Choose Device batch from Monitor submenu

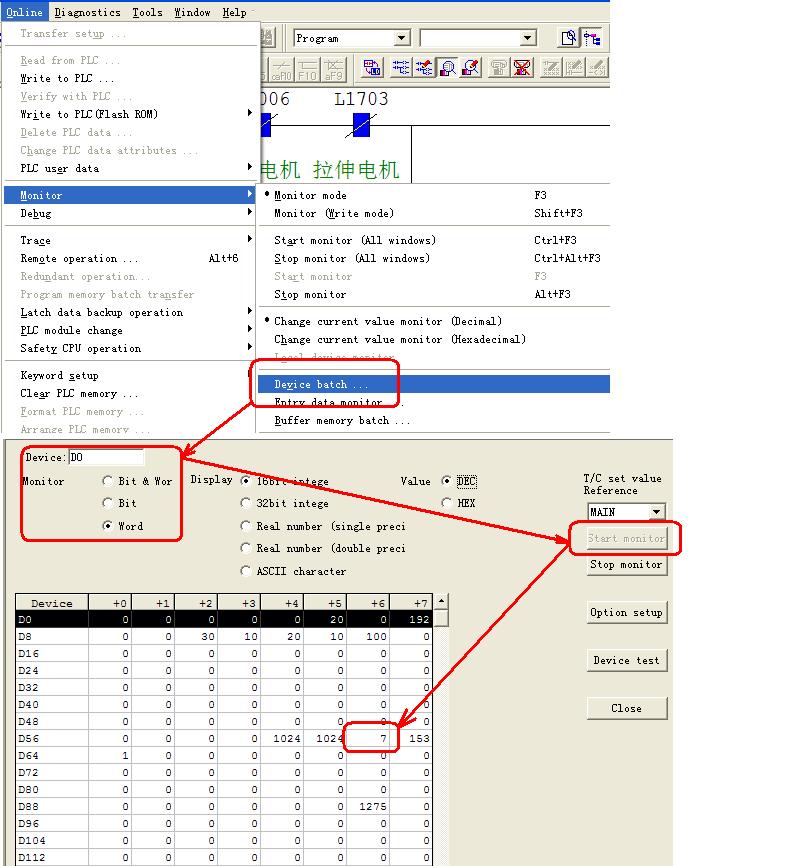click(x=321, y=384)
